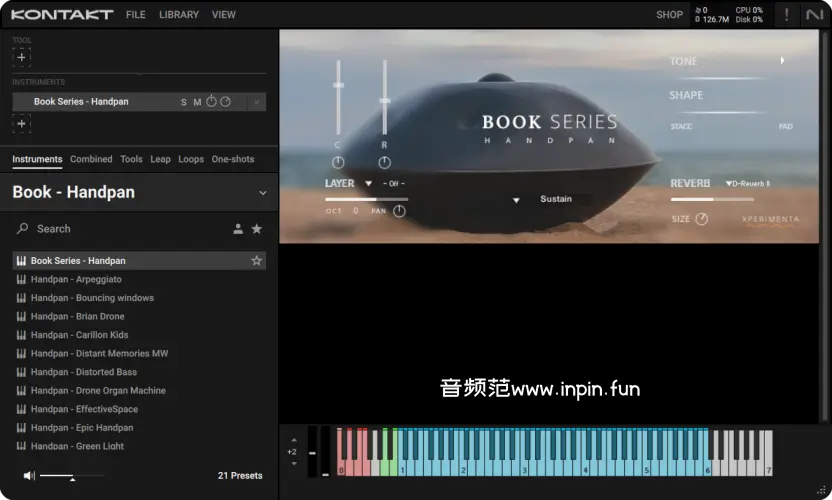832x500 pixels.
Task: Open the LIBRARY menu
Action: point(179,15)
